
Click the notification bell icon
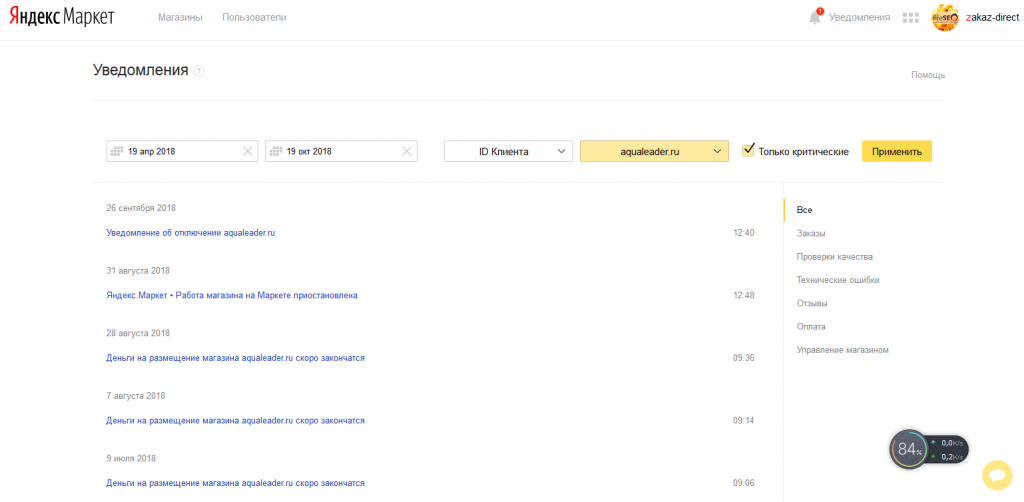[x=815, y=17]
